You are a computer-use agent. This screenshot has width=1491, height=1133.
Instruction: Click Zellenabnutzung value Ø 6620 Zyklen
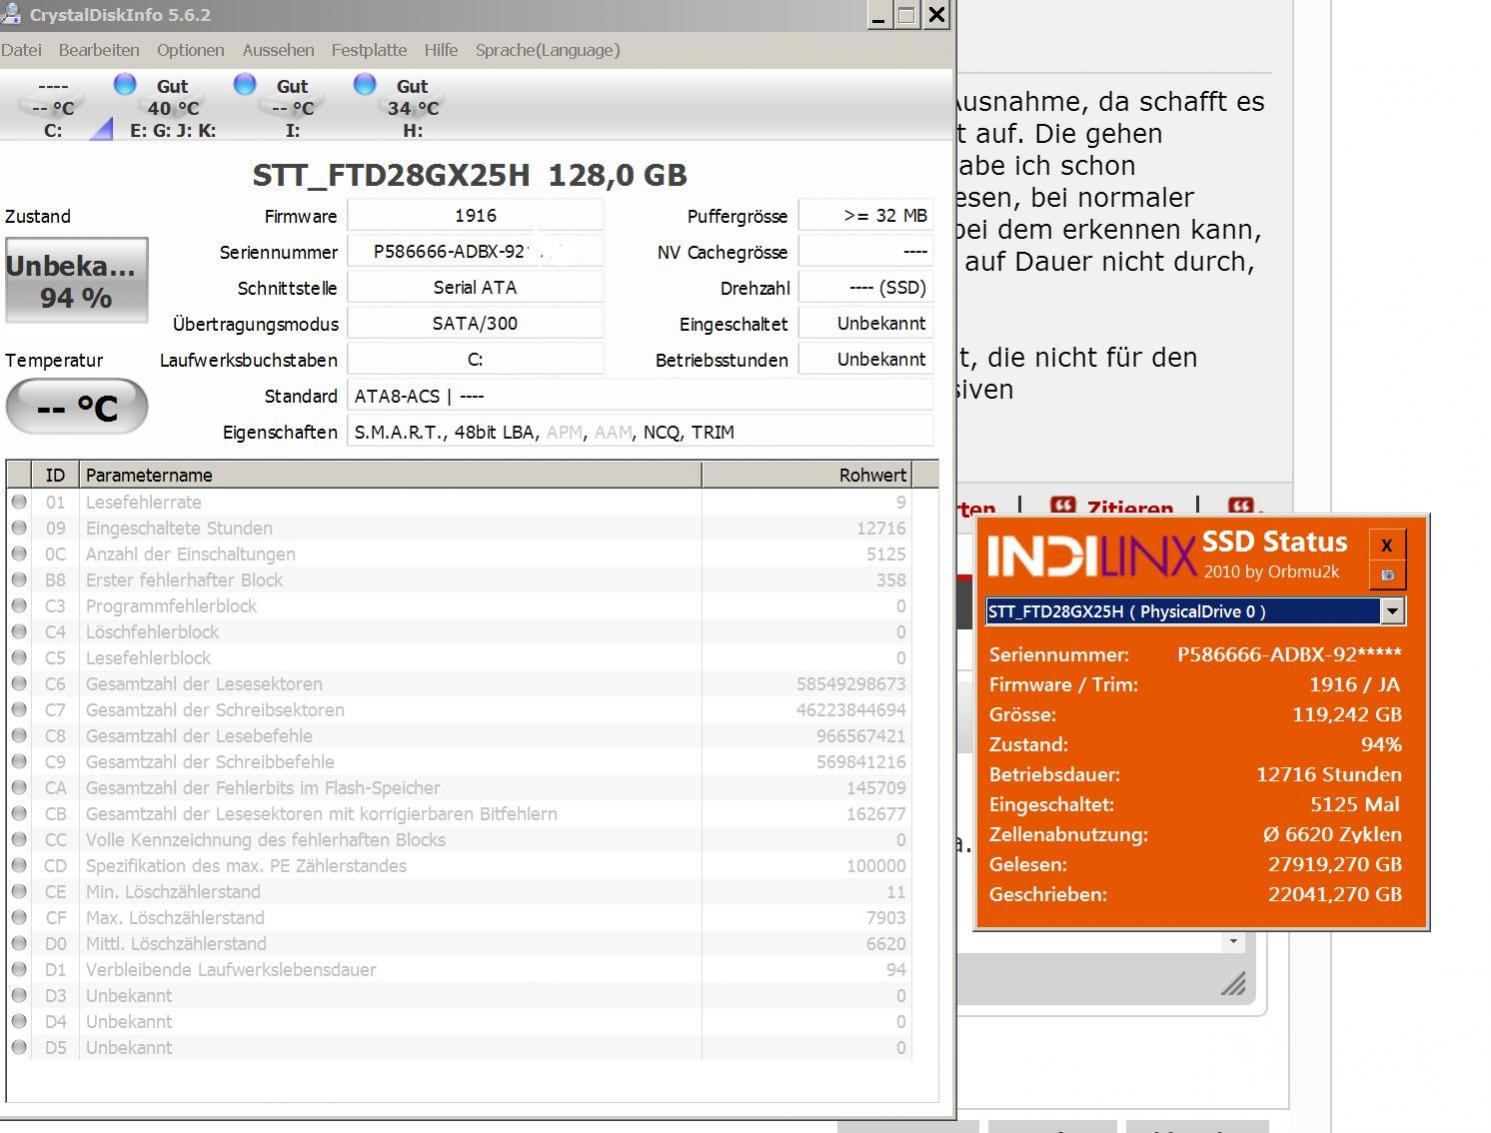[x=1332, y=834]
